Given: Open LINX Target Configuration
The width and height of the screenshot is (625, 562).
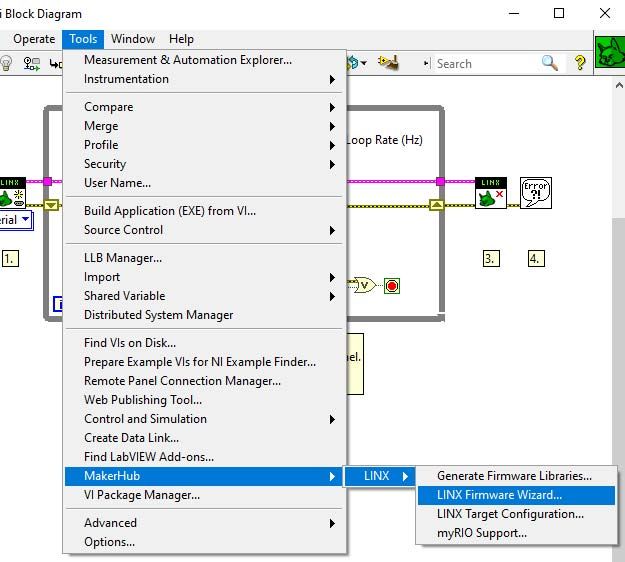Looking at the screenshot, I should [x=516, y=514].
